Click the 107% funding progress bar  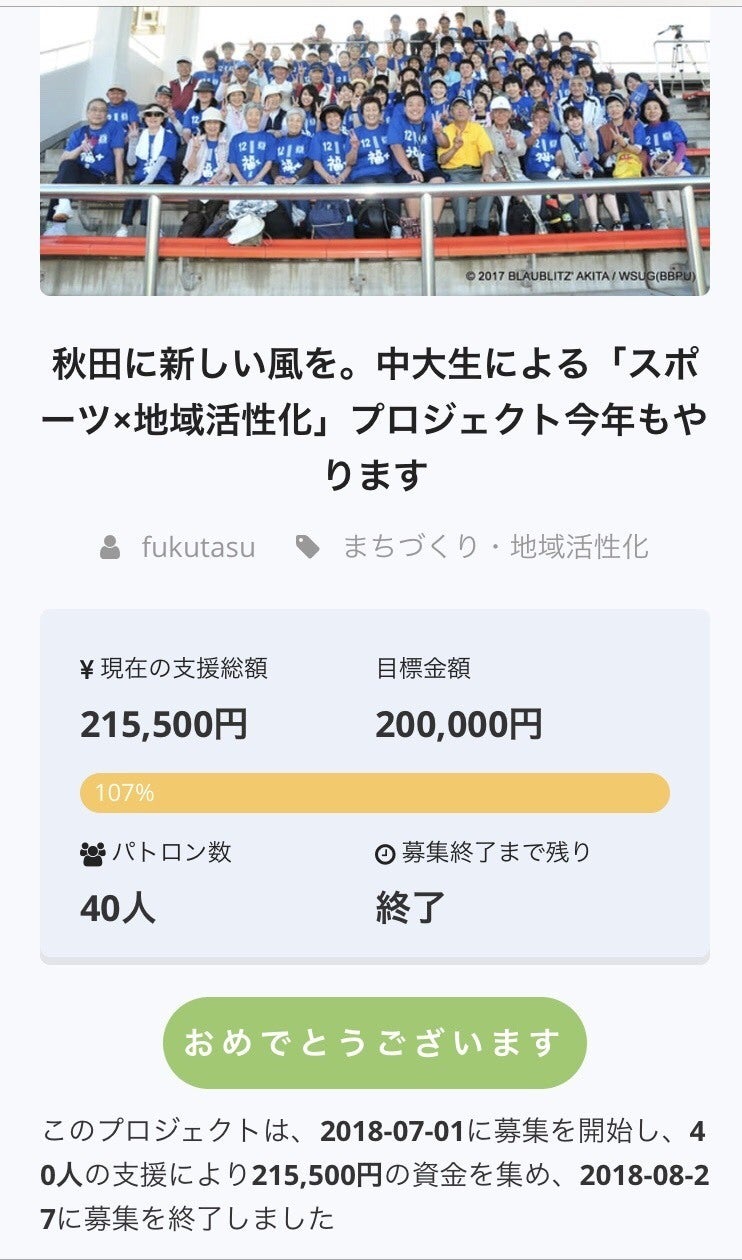375,793
